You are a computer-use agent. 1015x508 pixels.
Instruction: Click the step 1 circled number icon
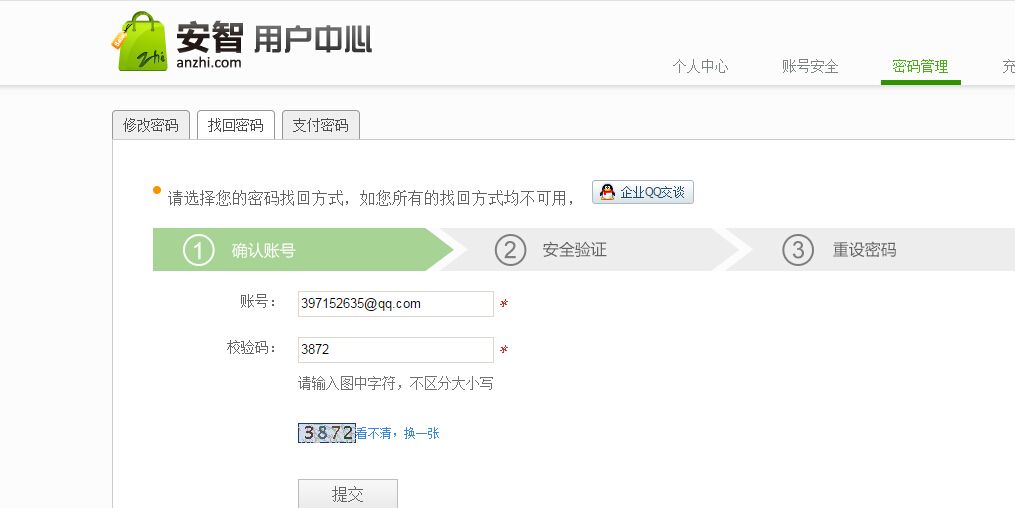(x=198, y=250)
